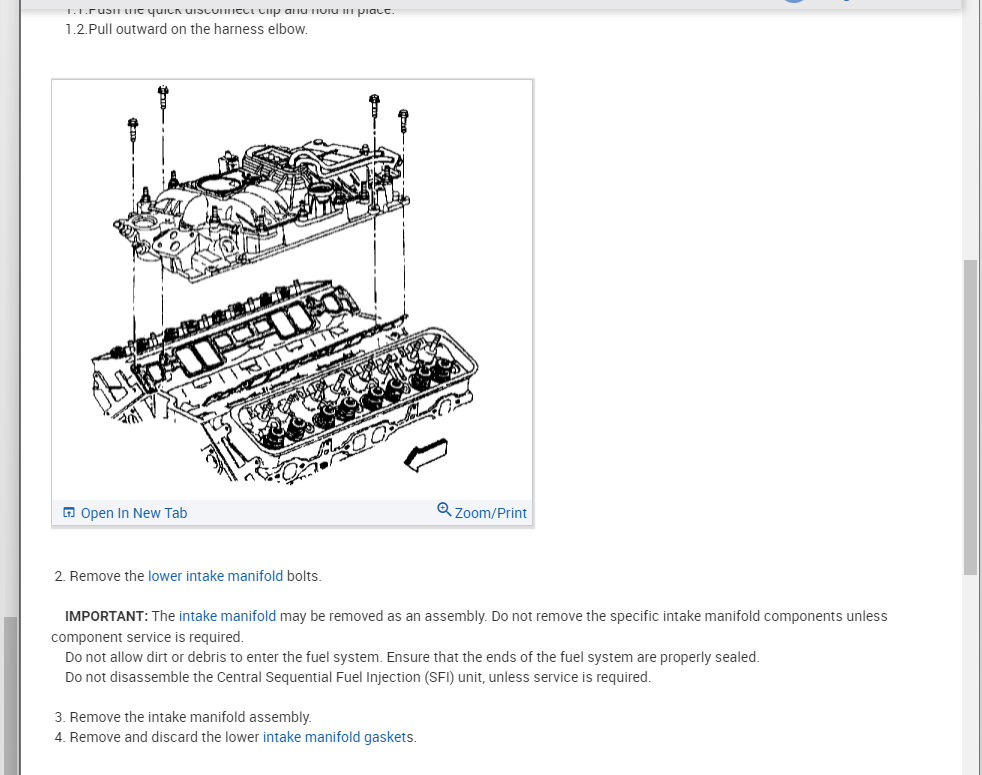Click 'Do not disassemble the Central Sequential' sentence
Viewport: 982px width, 775px height.
click(x=358, y=677)
